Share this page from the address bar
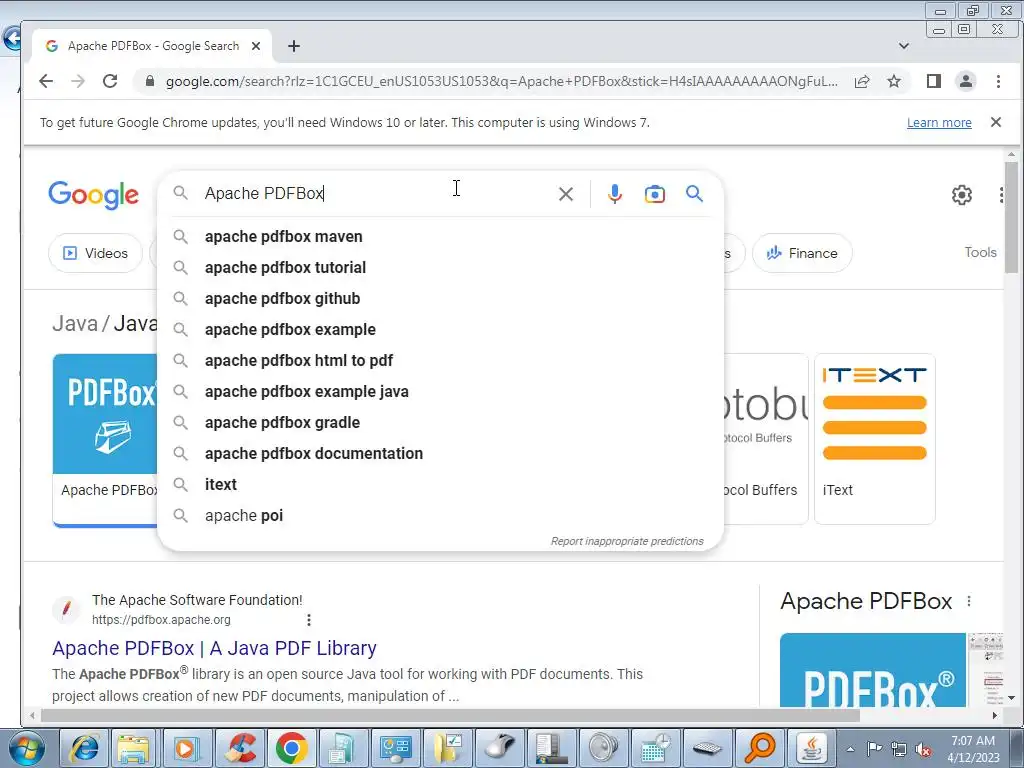 [x=862, y=81]
